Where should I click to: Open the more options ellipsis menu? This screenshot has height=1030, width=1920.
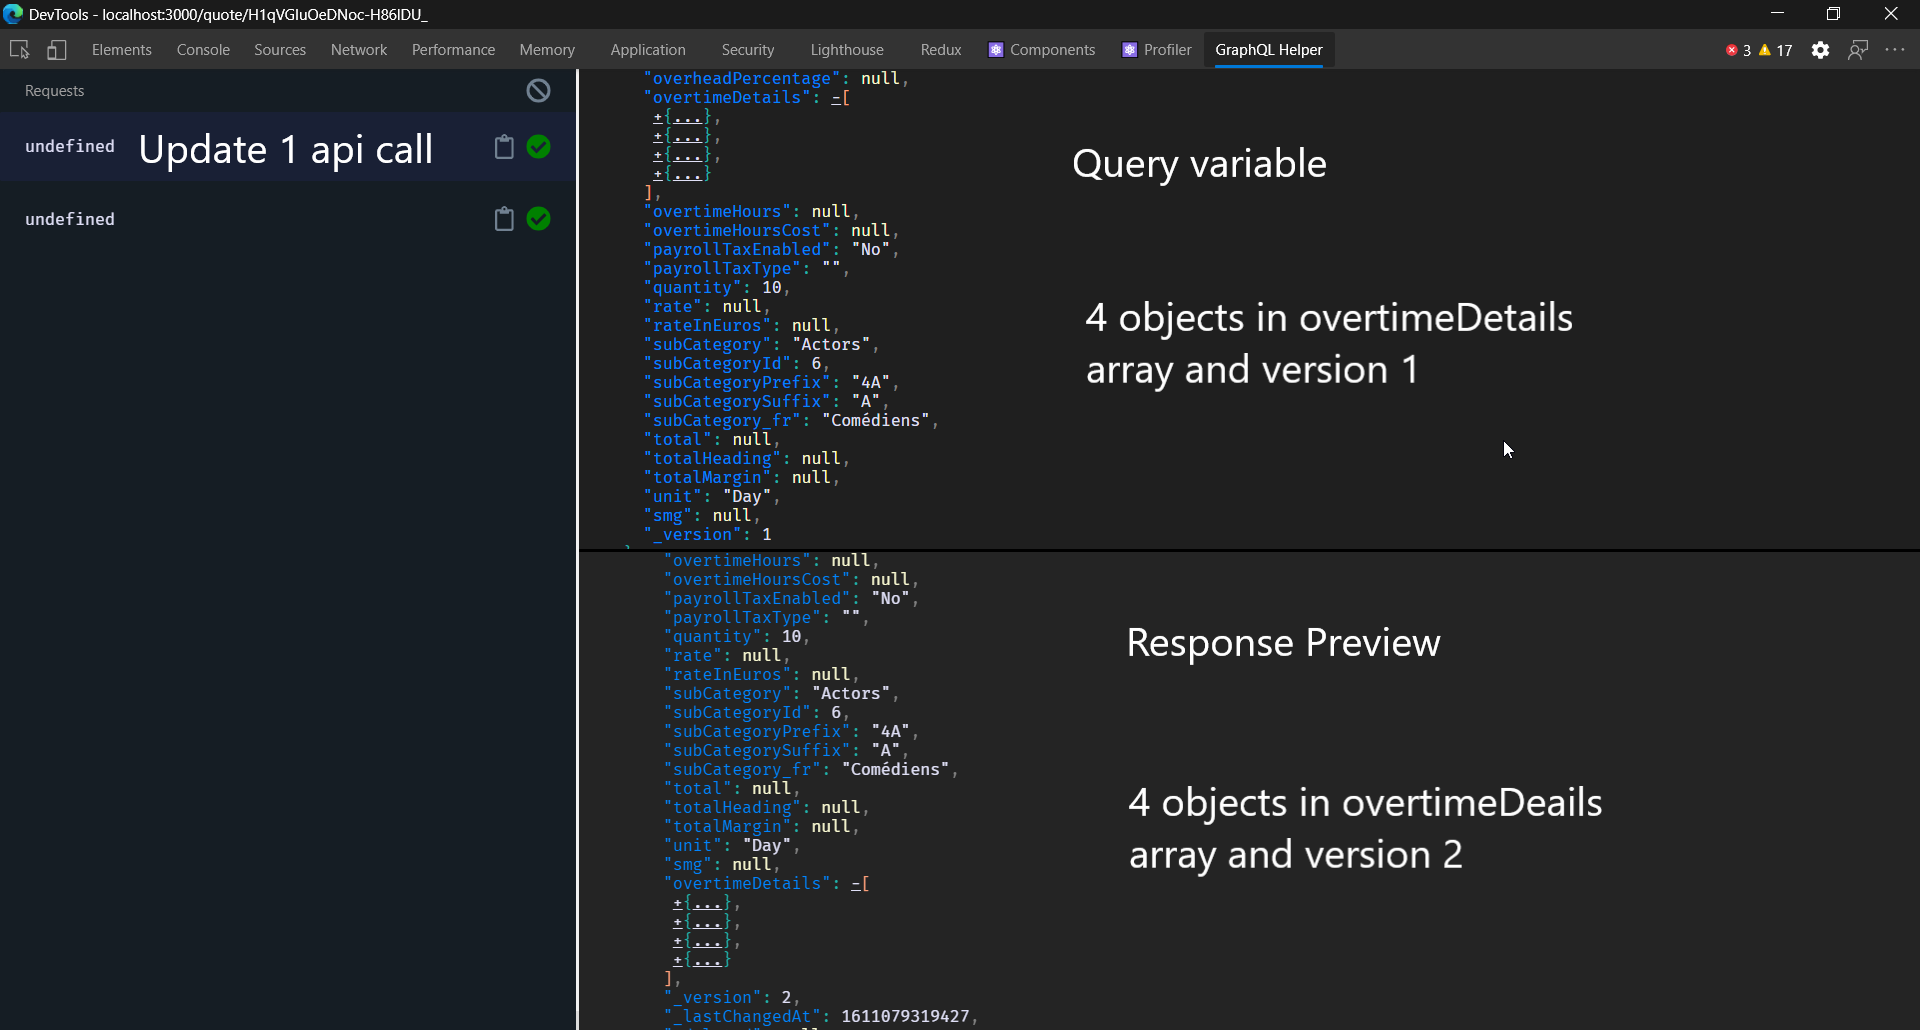click(1897, 49)
